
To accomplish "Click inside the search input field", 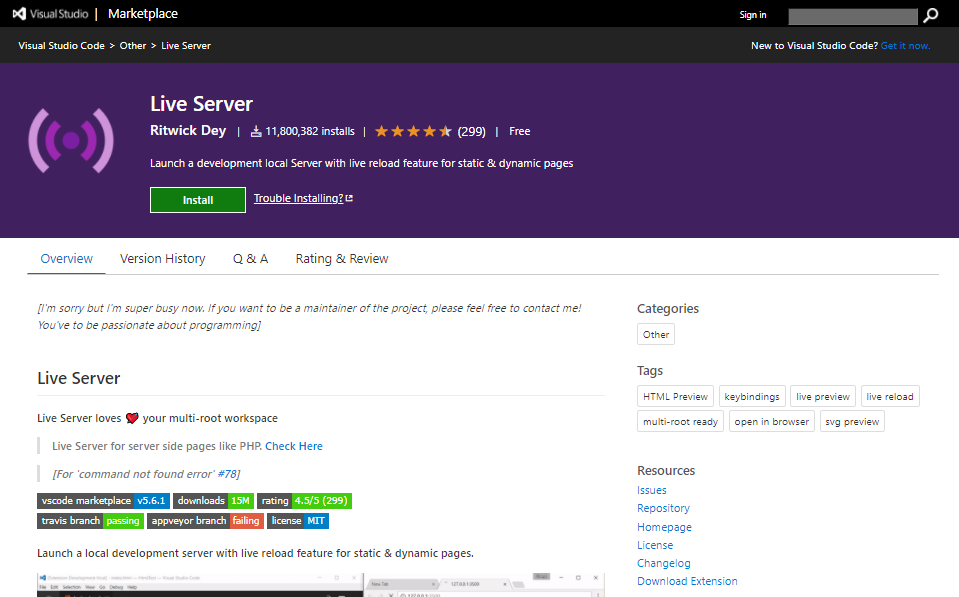I will coord(853,15).
